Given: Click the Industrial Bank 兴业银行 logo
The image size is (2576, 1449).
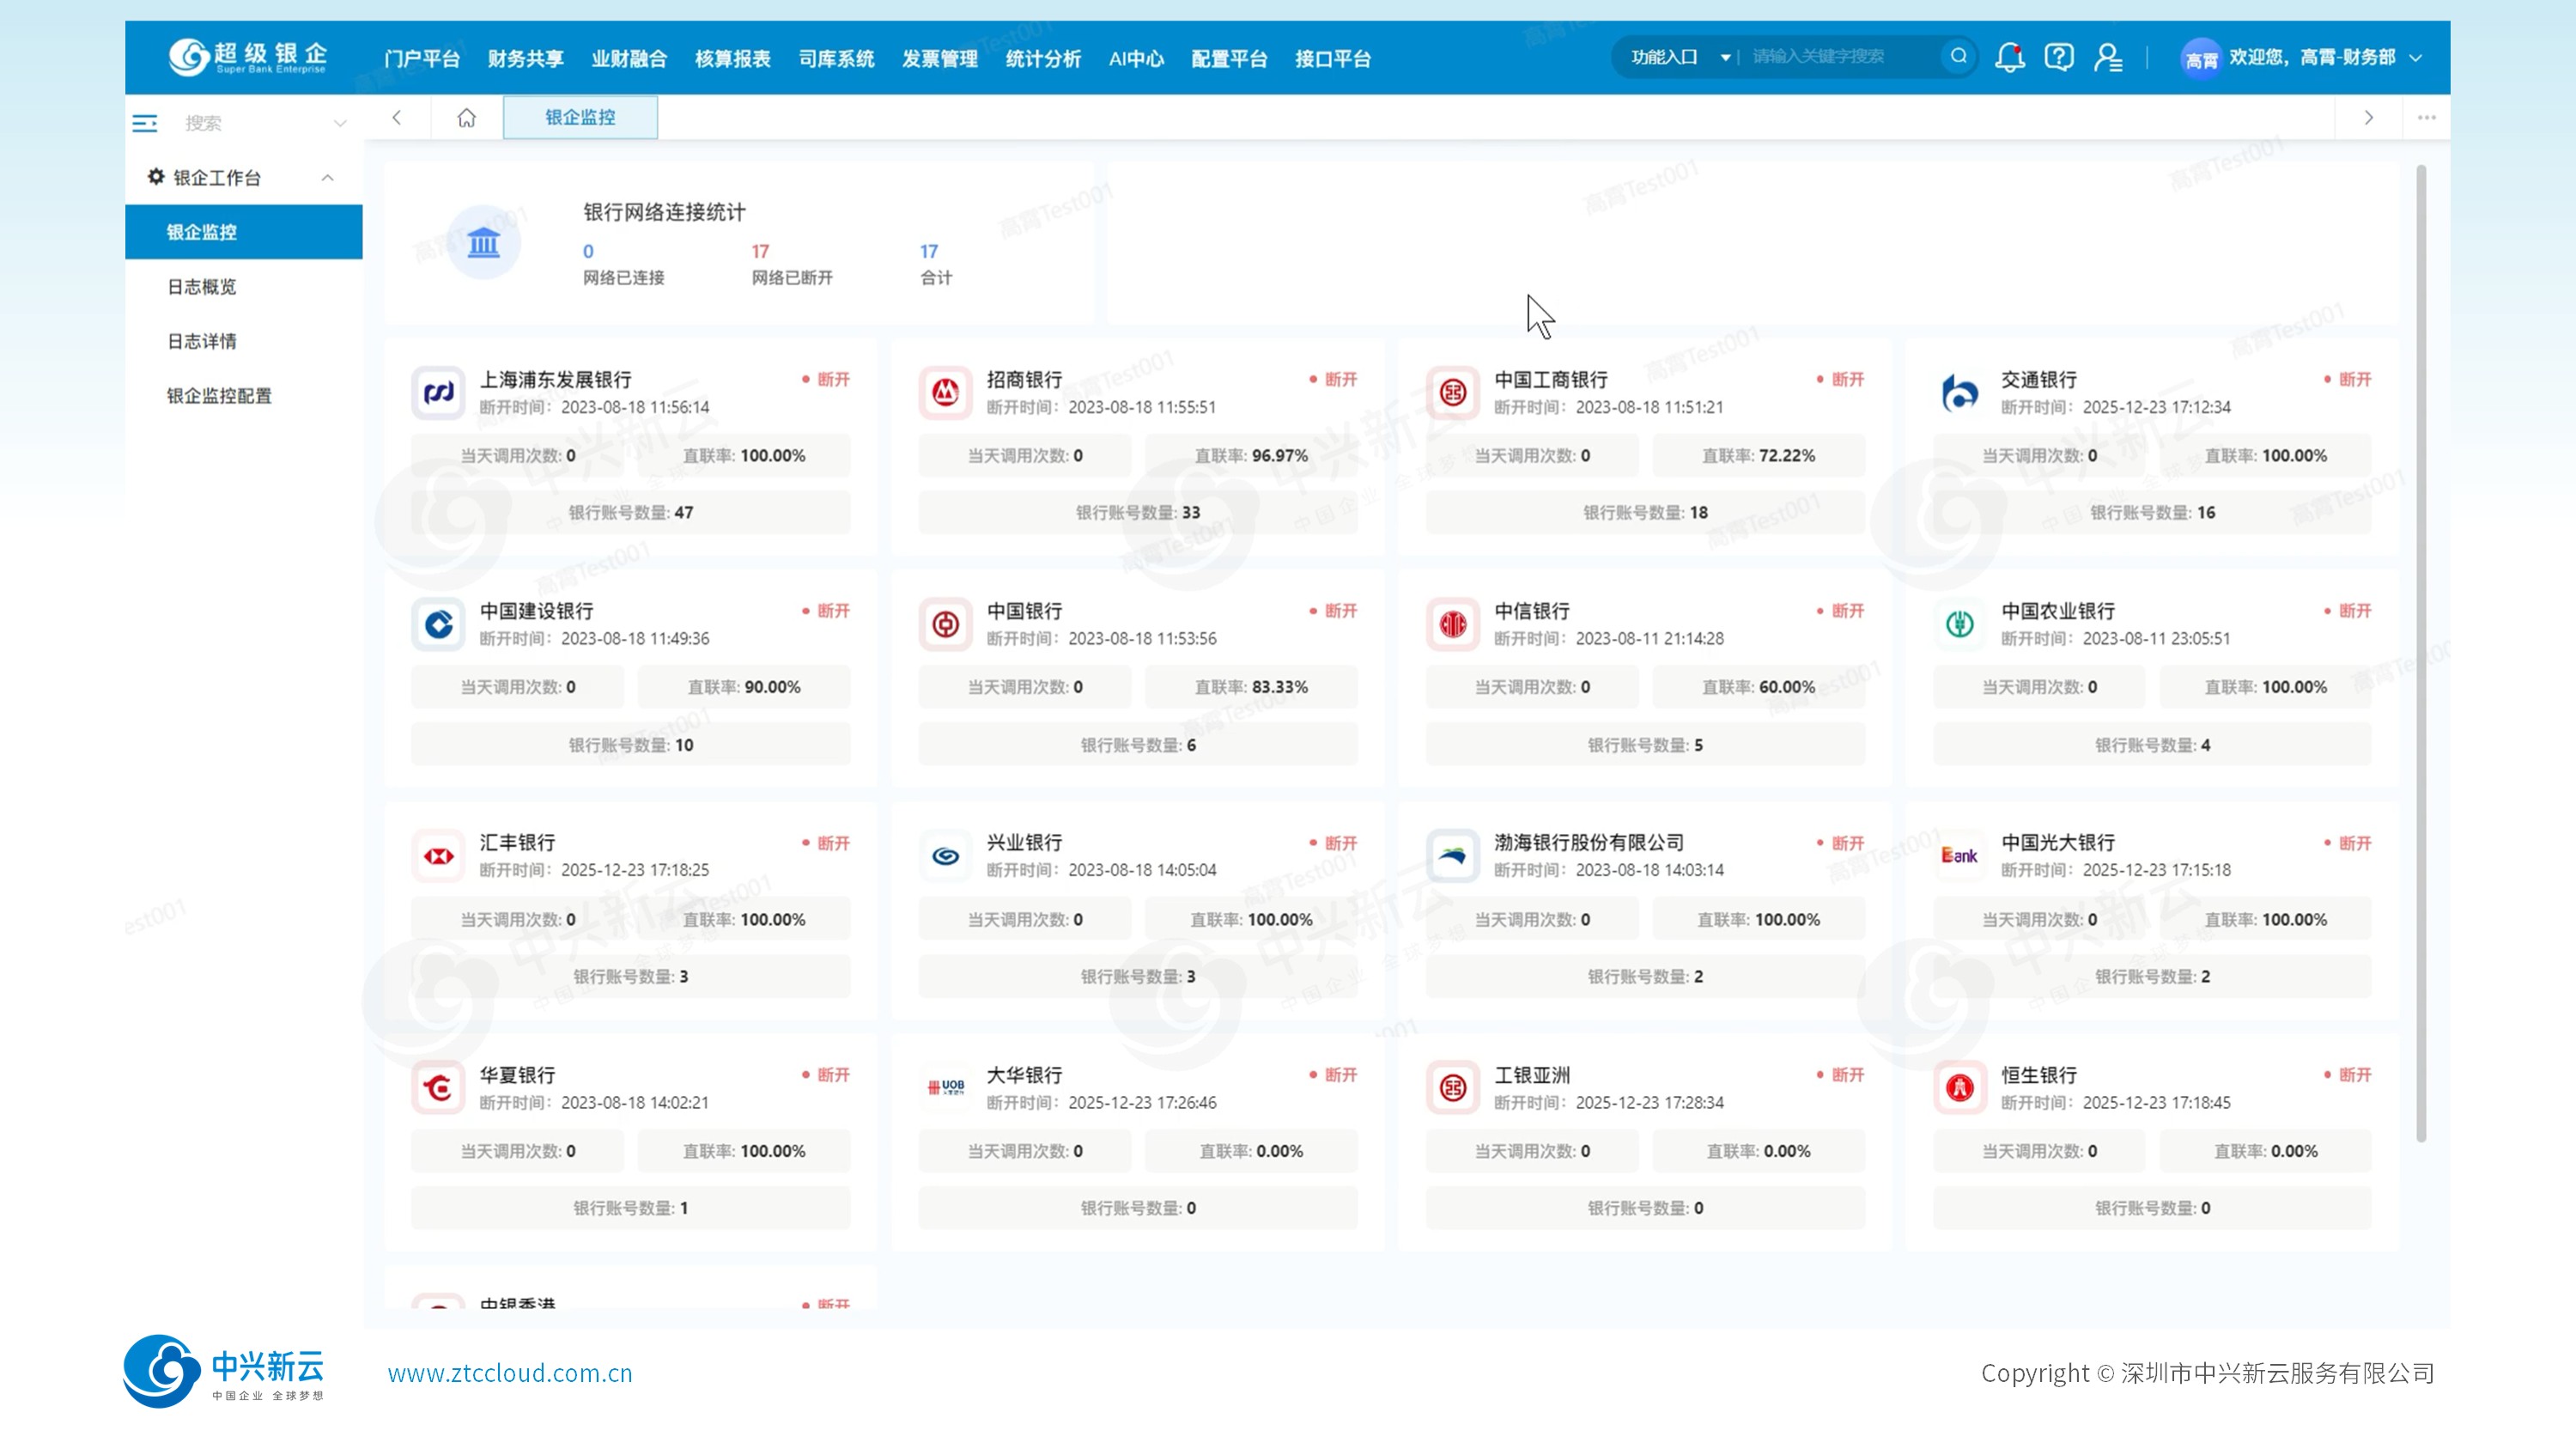Looking at the screenshot, I should pos(945,856).
